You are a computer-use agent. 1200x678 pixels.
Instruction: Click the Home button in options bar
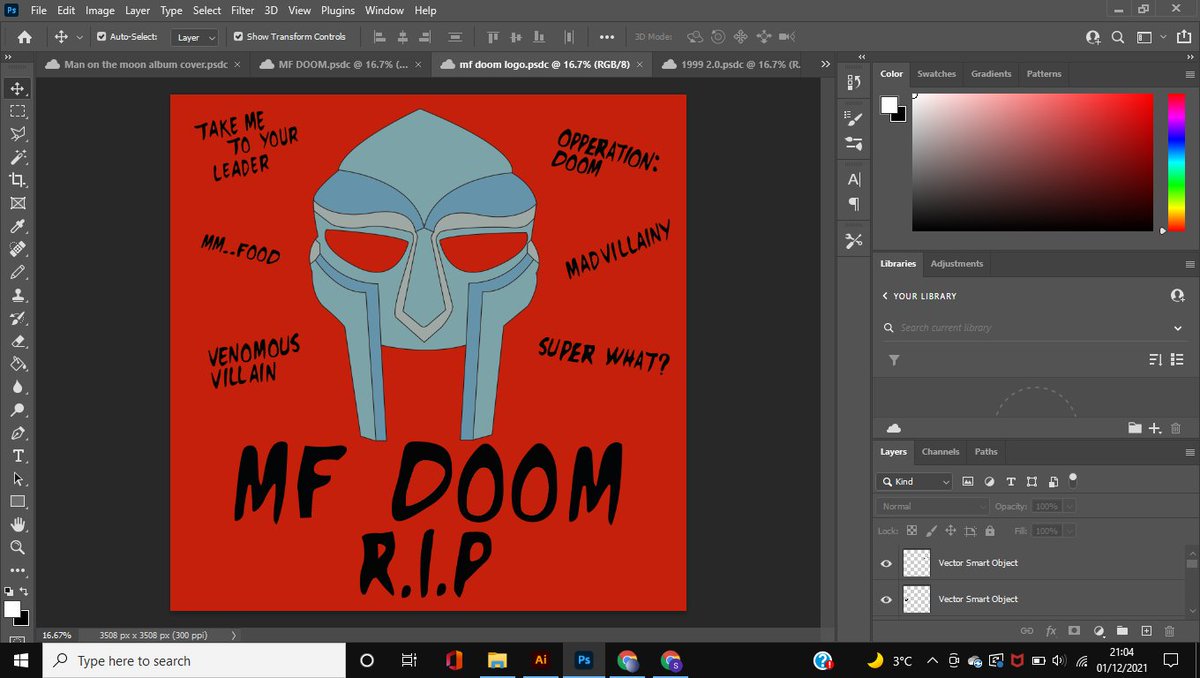click(x=24, y=37)
